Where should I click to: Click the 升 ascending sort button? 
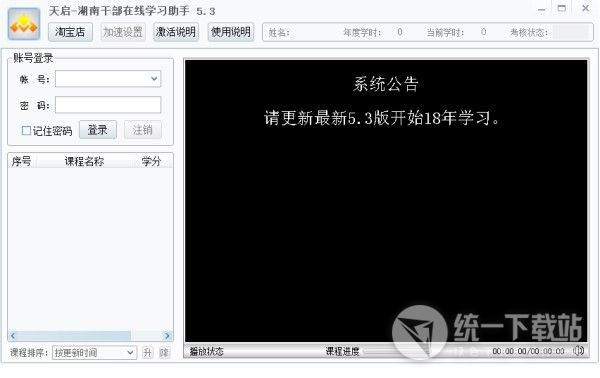147,352
